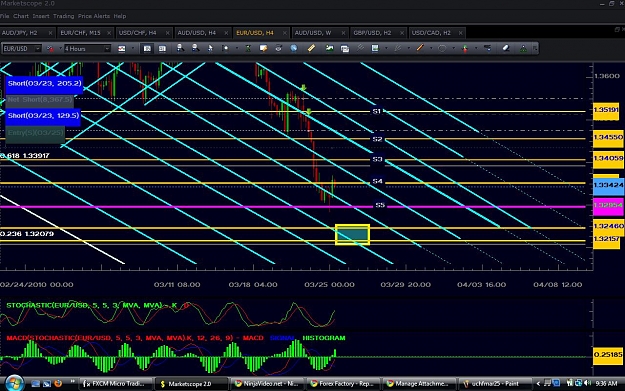Open the File menu
Screen dimensions: 625x391
click(x=4, y=16)
